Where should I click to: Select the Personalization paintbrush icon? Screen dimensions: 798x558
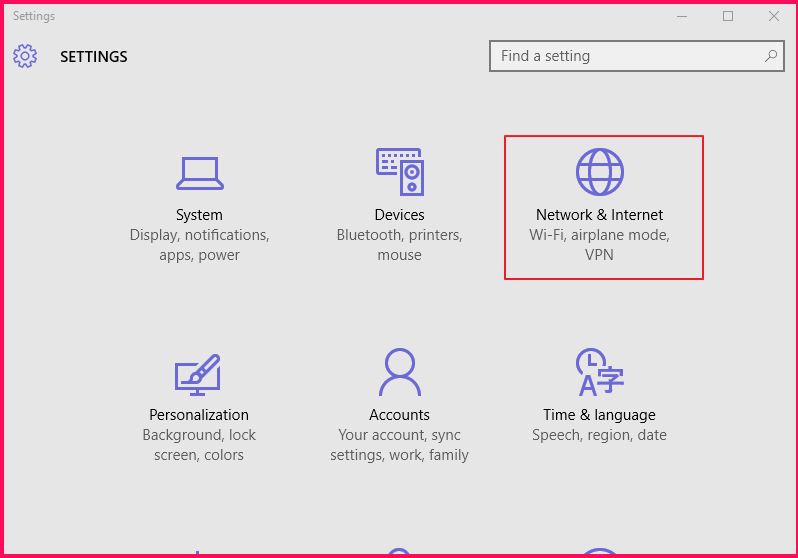(x=198, y=373)
